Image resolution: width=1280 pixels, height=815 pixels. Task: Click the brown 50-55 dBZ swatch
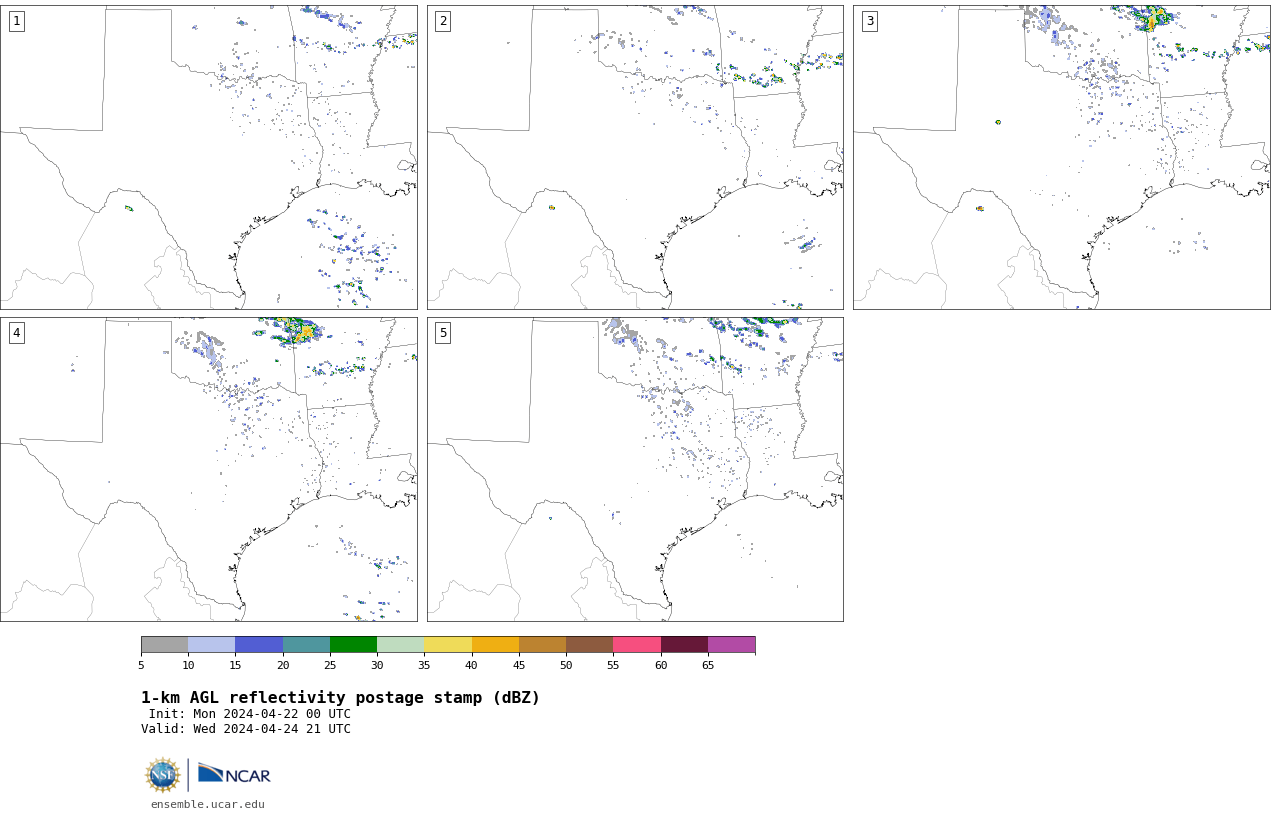(590, 644)
